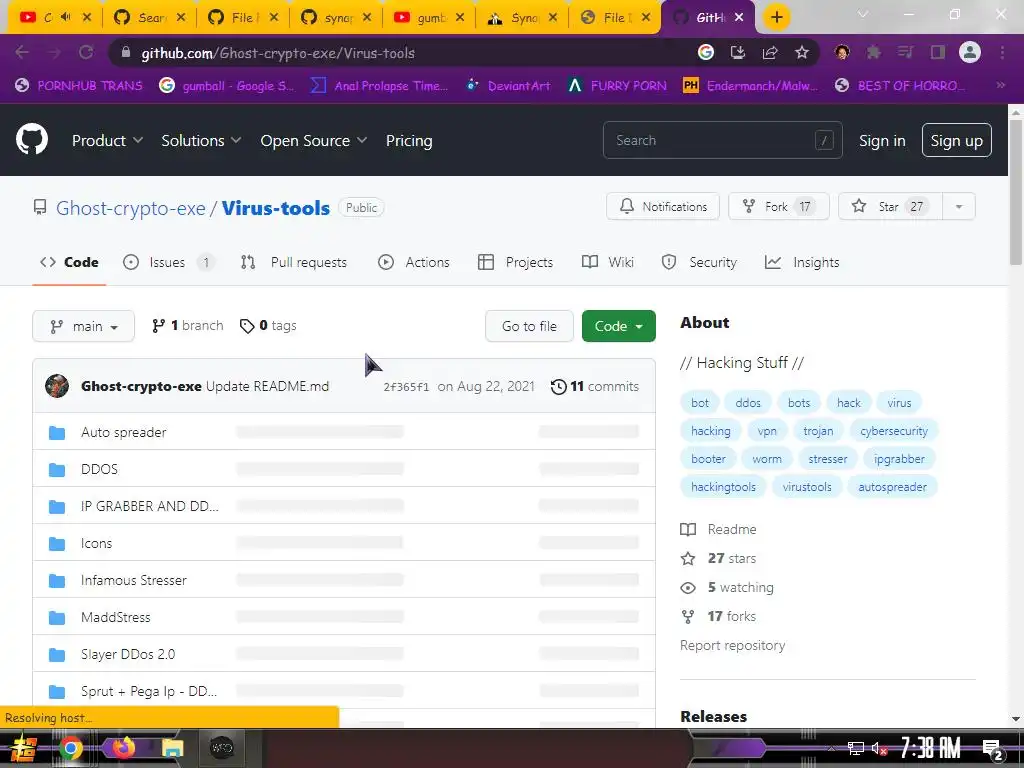The height and width of the screenshot is (768, 1024).
Task: Go back with browser back arrow
Action: pyautogui.click(x=22, y=53)
